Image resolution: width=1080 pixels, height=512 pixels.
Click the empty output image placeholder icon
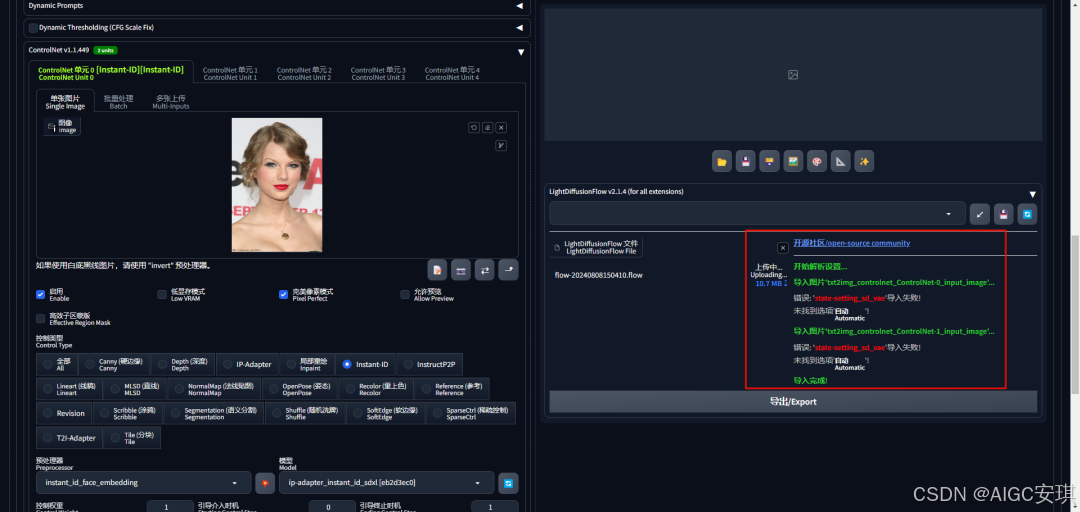(x=793, y=74)
